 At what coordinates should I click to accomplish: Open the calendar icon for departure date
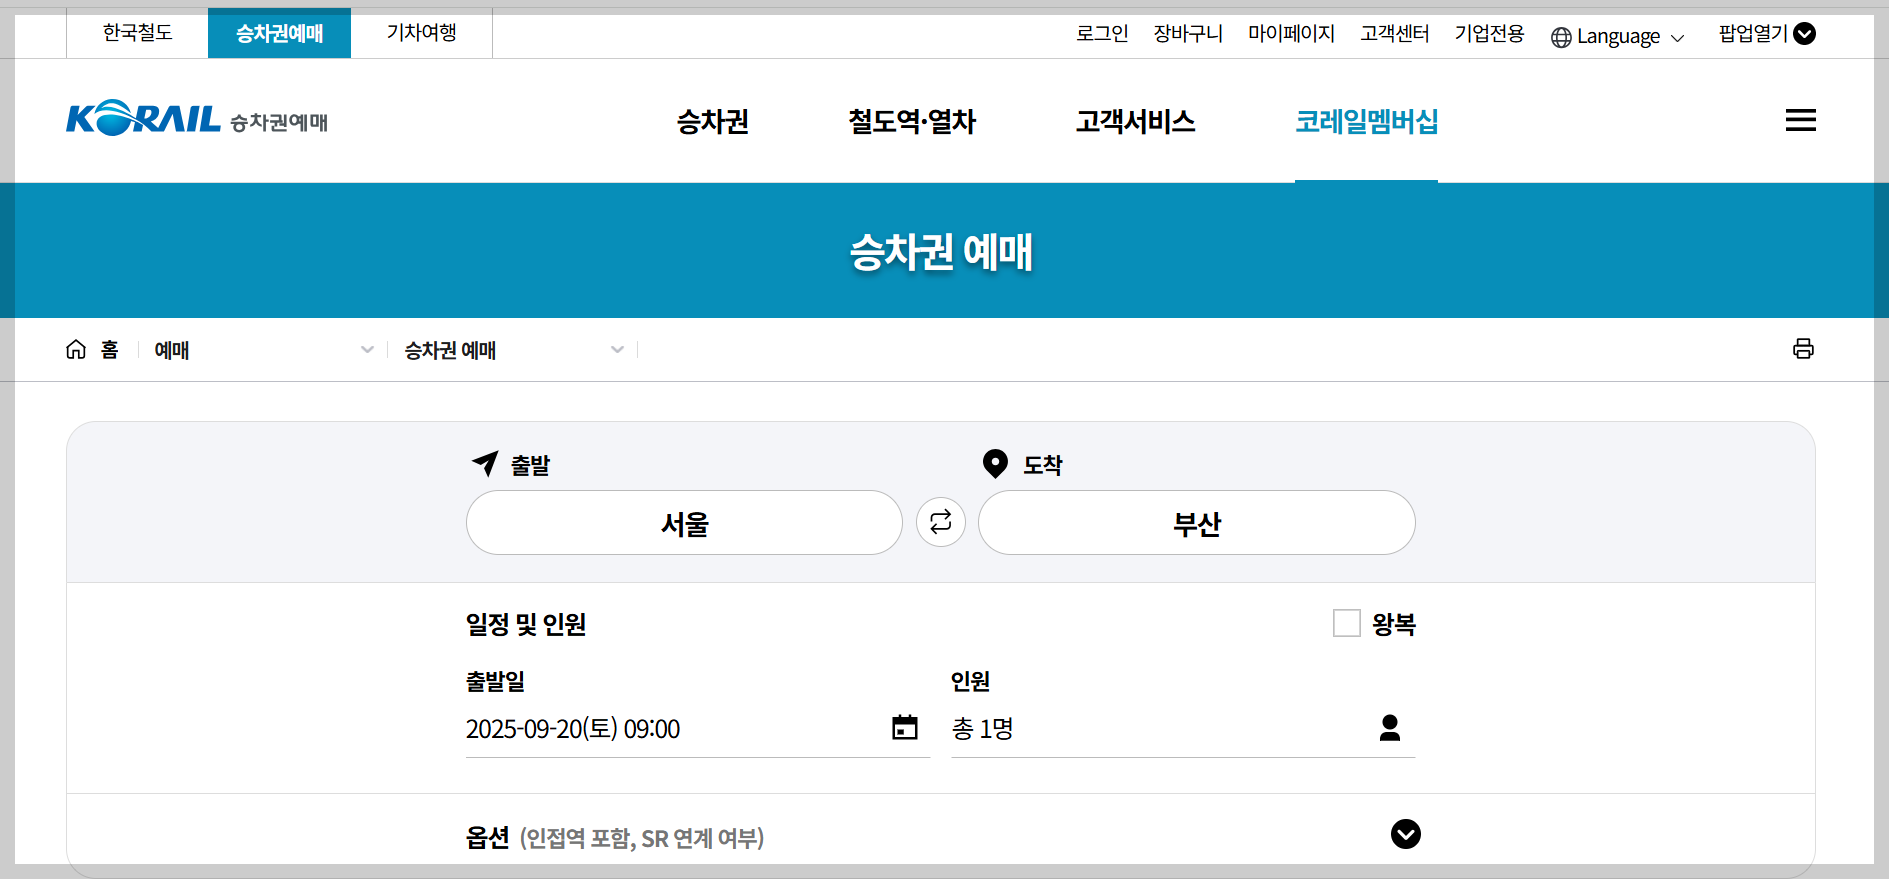click(x=905, y=727)
